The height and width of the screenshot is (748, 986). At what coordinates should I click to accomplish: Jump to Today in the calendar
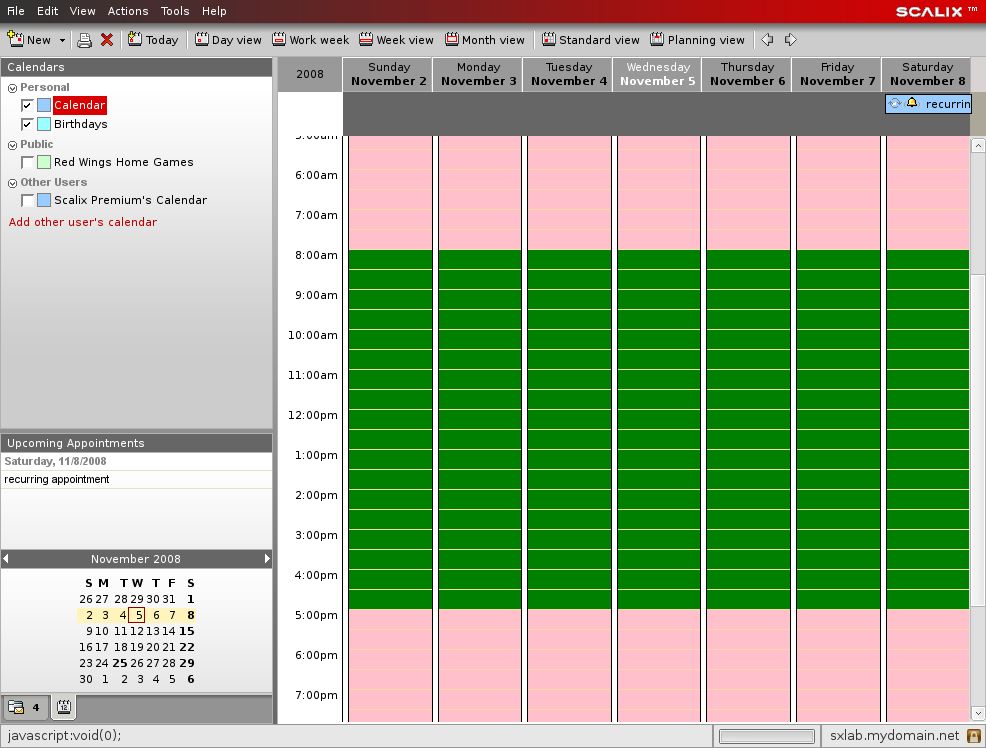pos(153,40)
